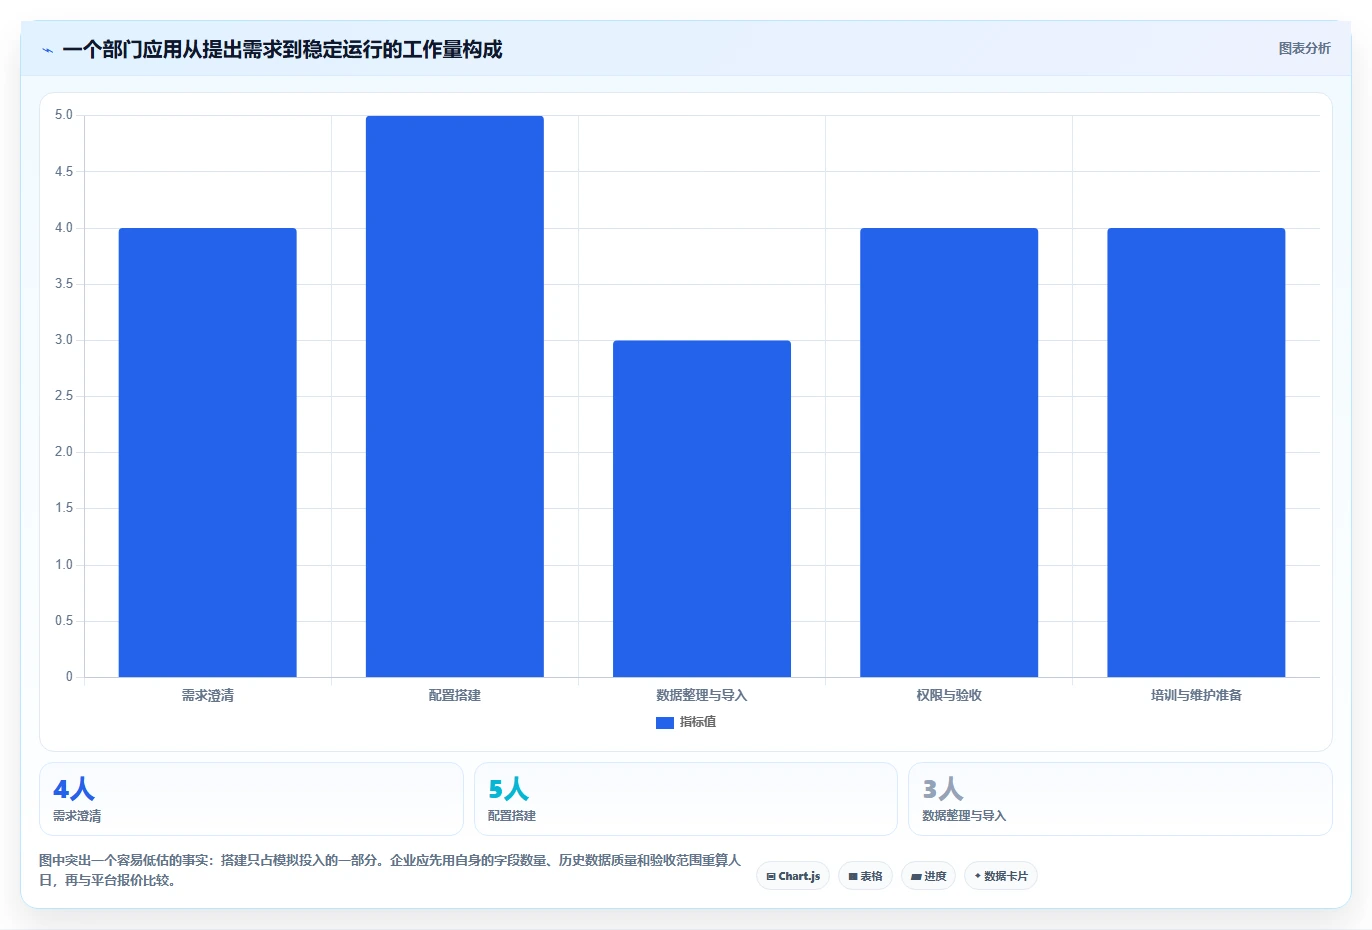This screenshot has height=930, width=1372.
Task: Click the 权限与验收 x-axis label
Action: [x=949, y=695]
